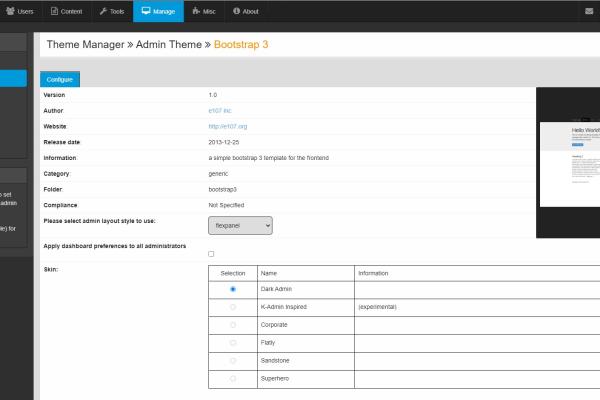Screen dimensions: 600x400
Task: Open the Misc menu
Action: point(204,11)
